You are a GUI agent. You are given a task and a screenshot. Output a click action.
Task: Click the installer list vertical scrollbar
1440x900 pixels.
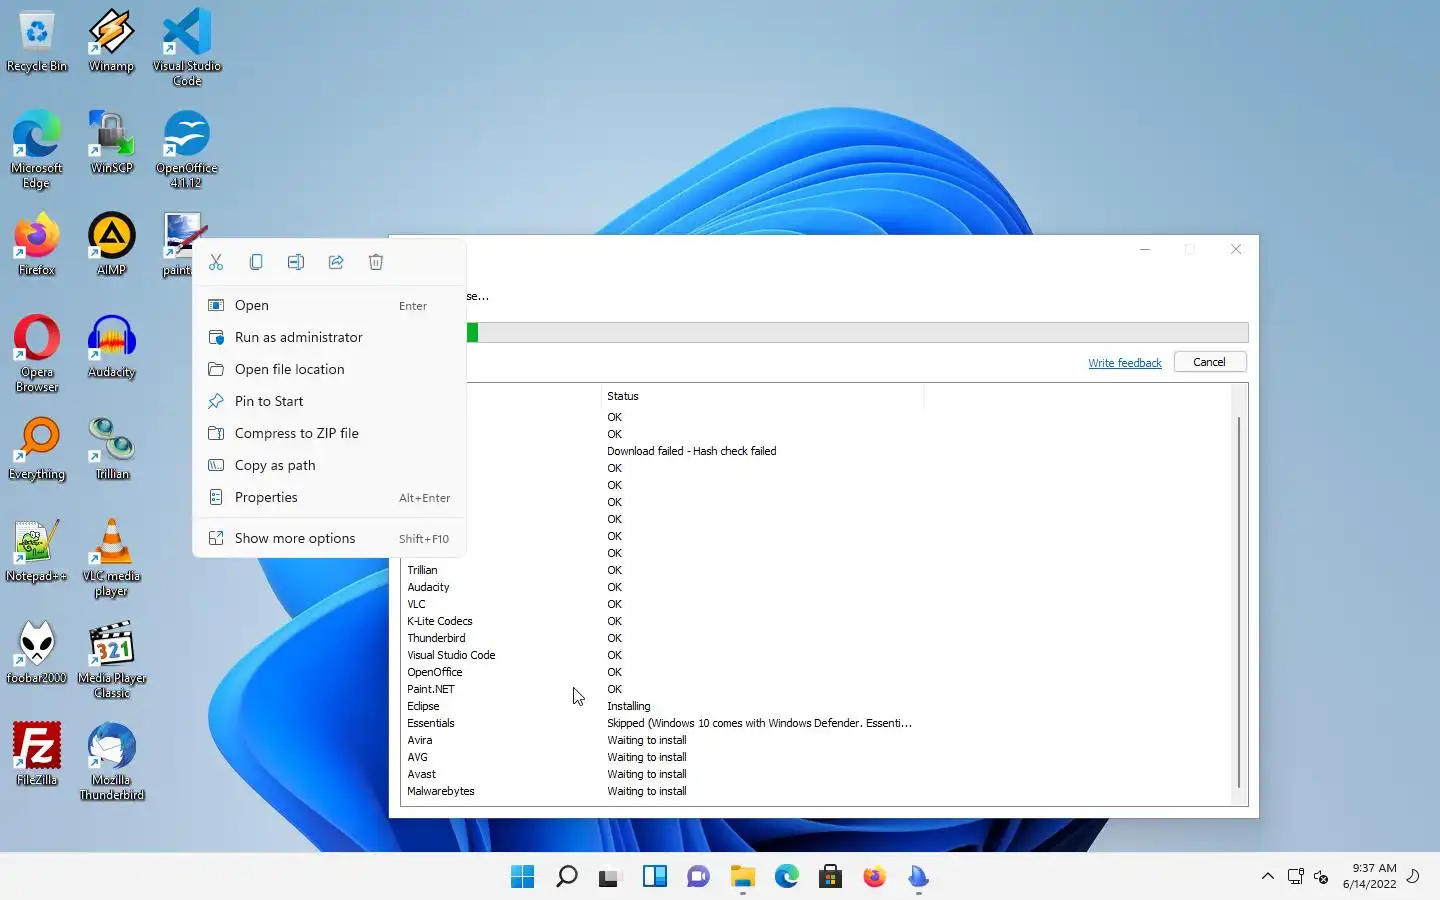tap(1239, 602)
